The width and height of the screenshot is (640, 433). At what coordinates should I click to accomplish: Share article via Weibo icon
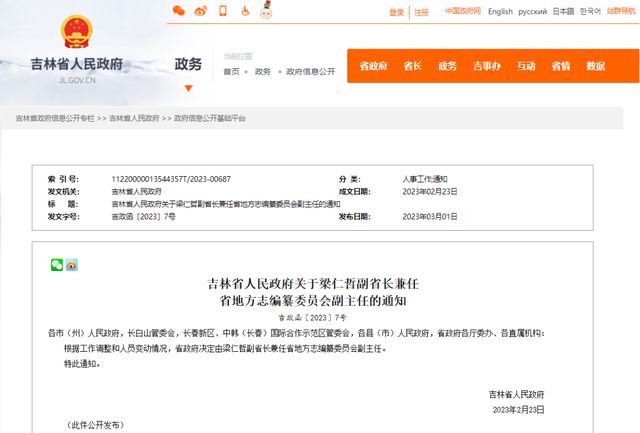[x=71, y=265]
